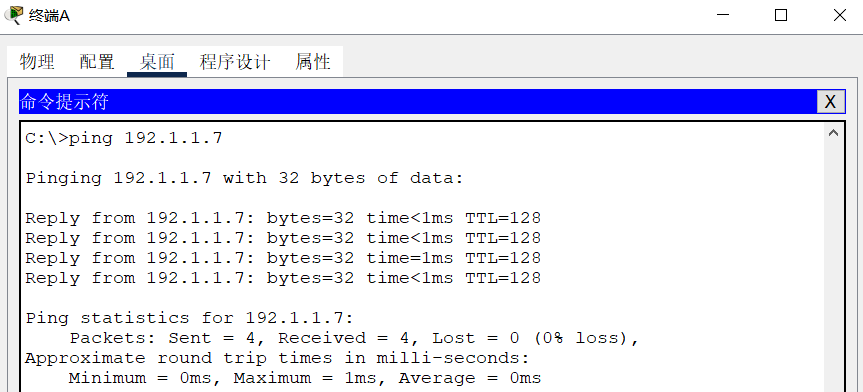Close the 命令提示符 panel with X
The width and height of the screenshot is (863, 392).
[x=830, y=102]
